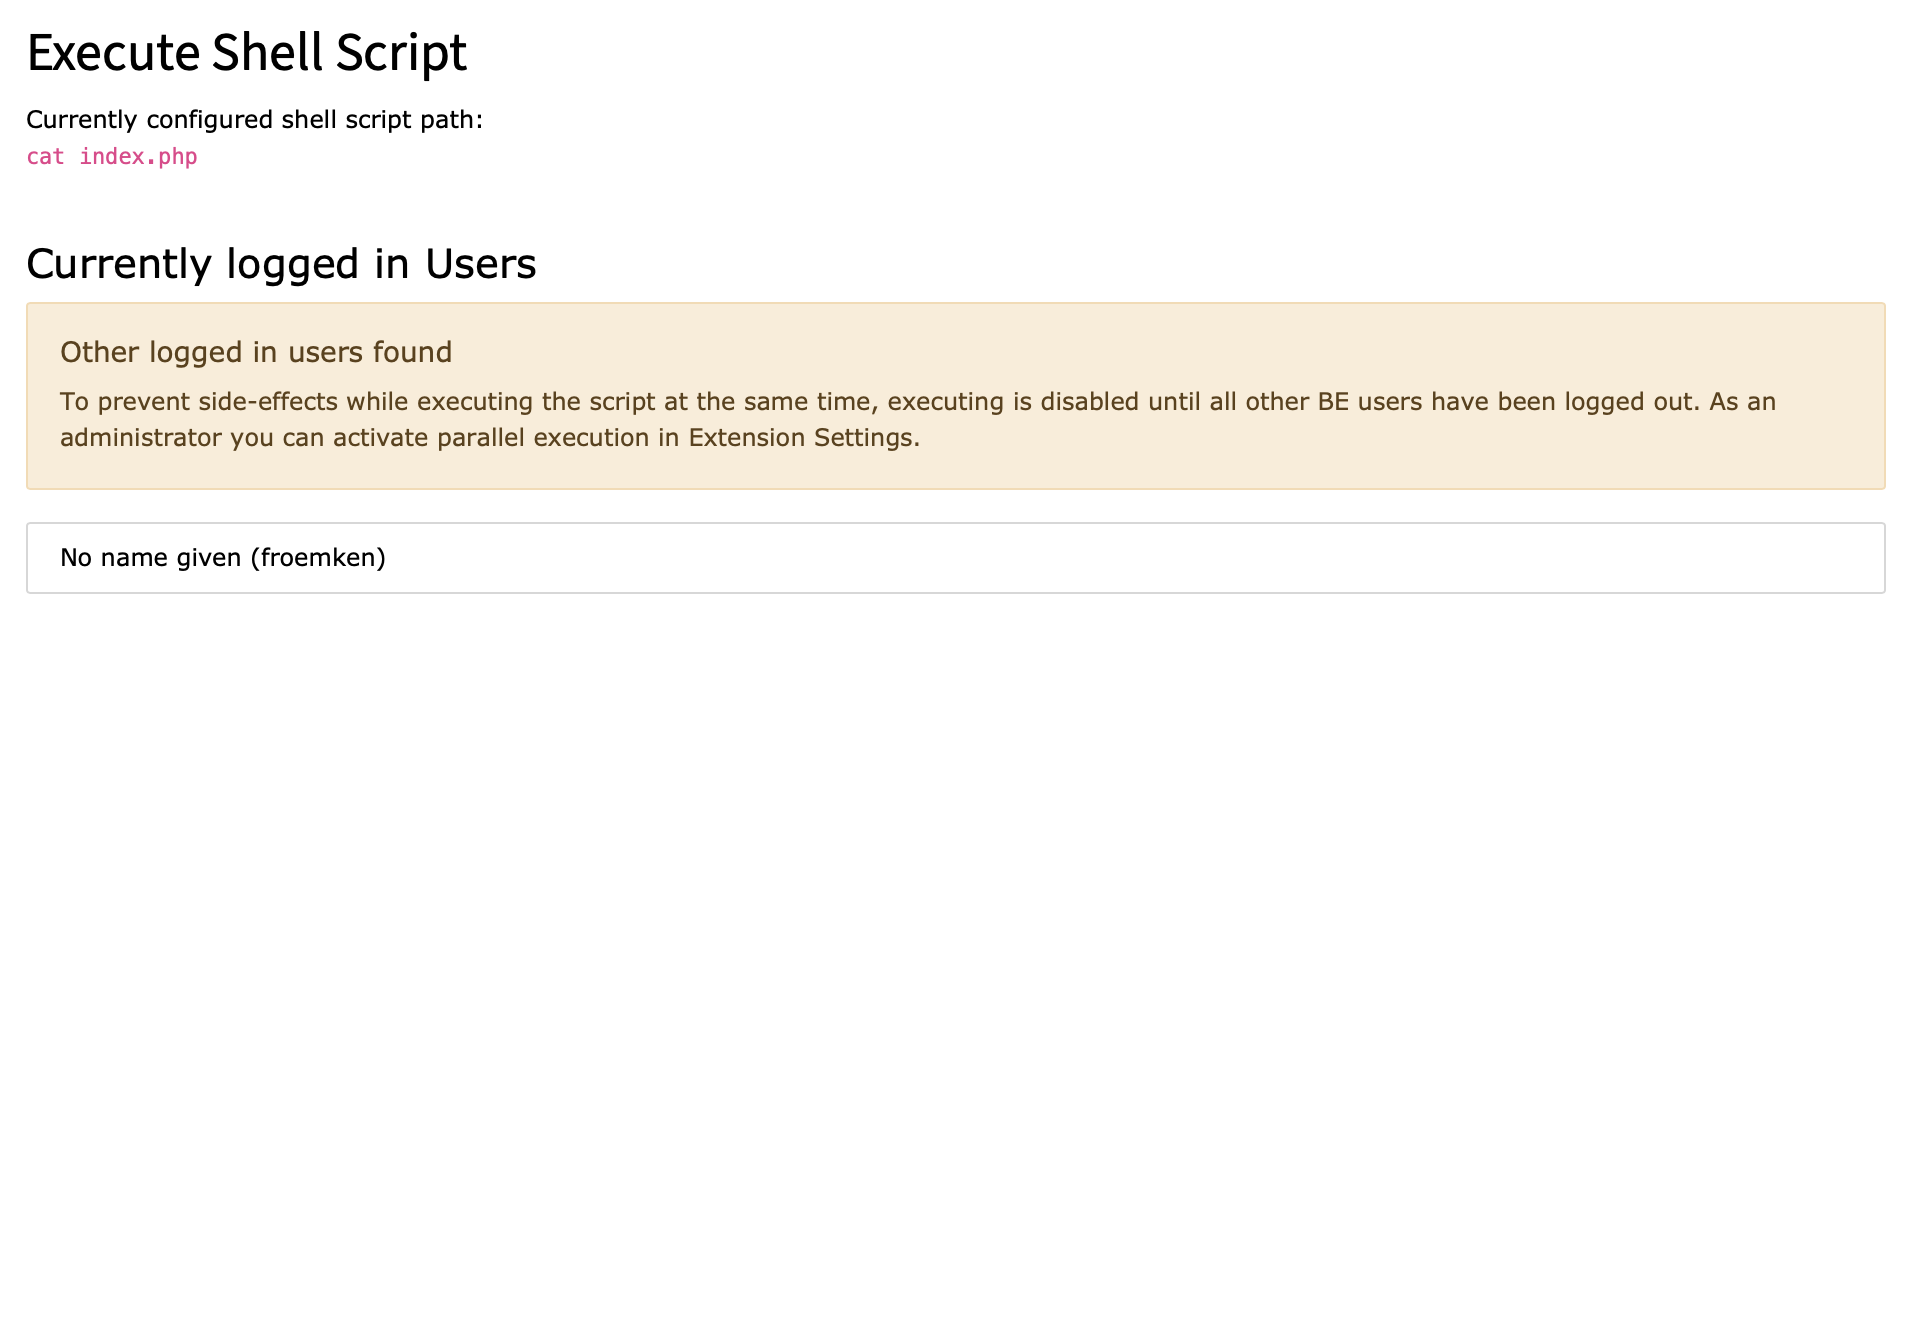
Task: Select the 'cat index.php' script path
Action: [x=112, y=157]
